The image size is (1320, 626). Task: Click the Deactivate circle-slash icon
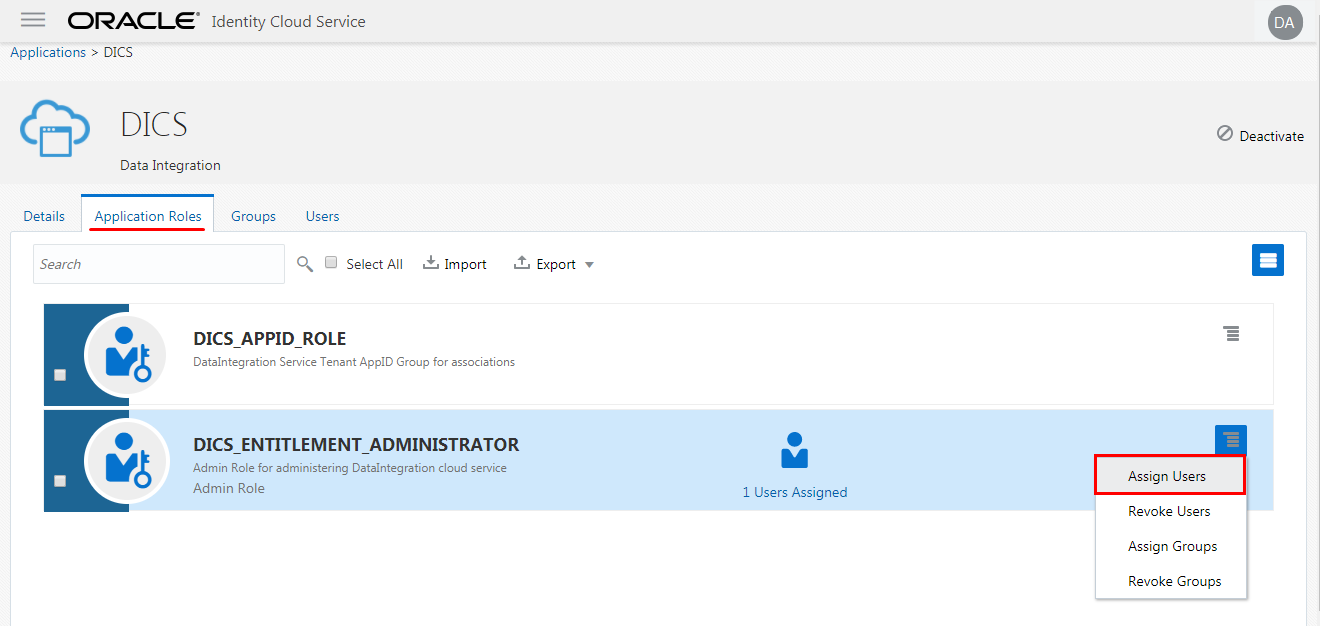coord(1225,134)
